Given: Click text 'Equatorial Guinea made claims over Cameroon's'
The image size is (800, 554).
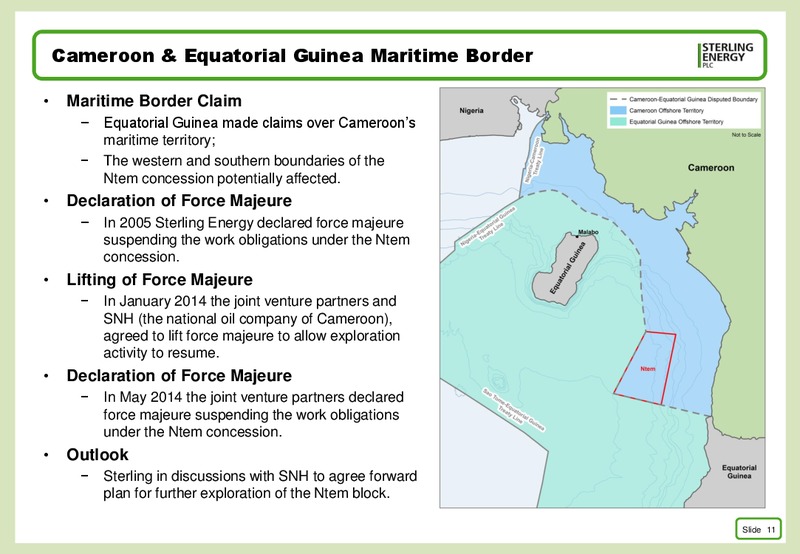Looking at the screenshot, I should [x=260, y=123].
